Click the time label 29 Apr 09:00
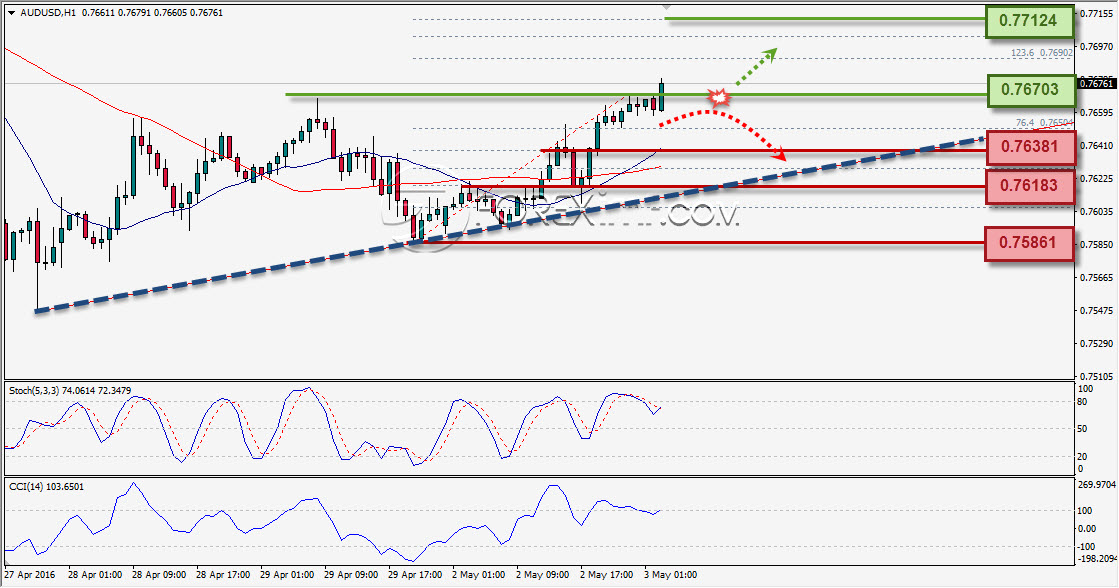 350,574
